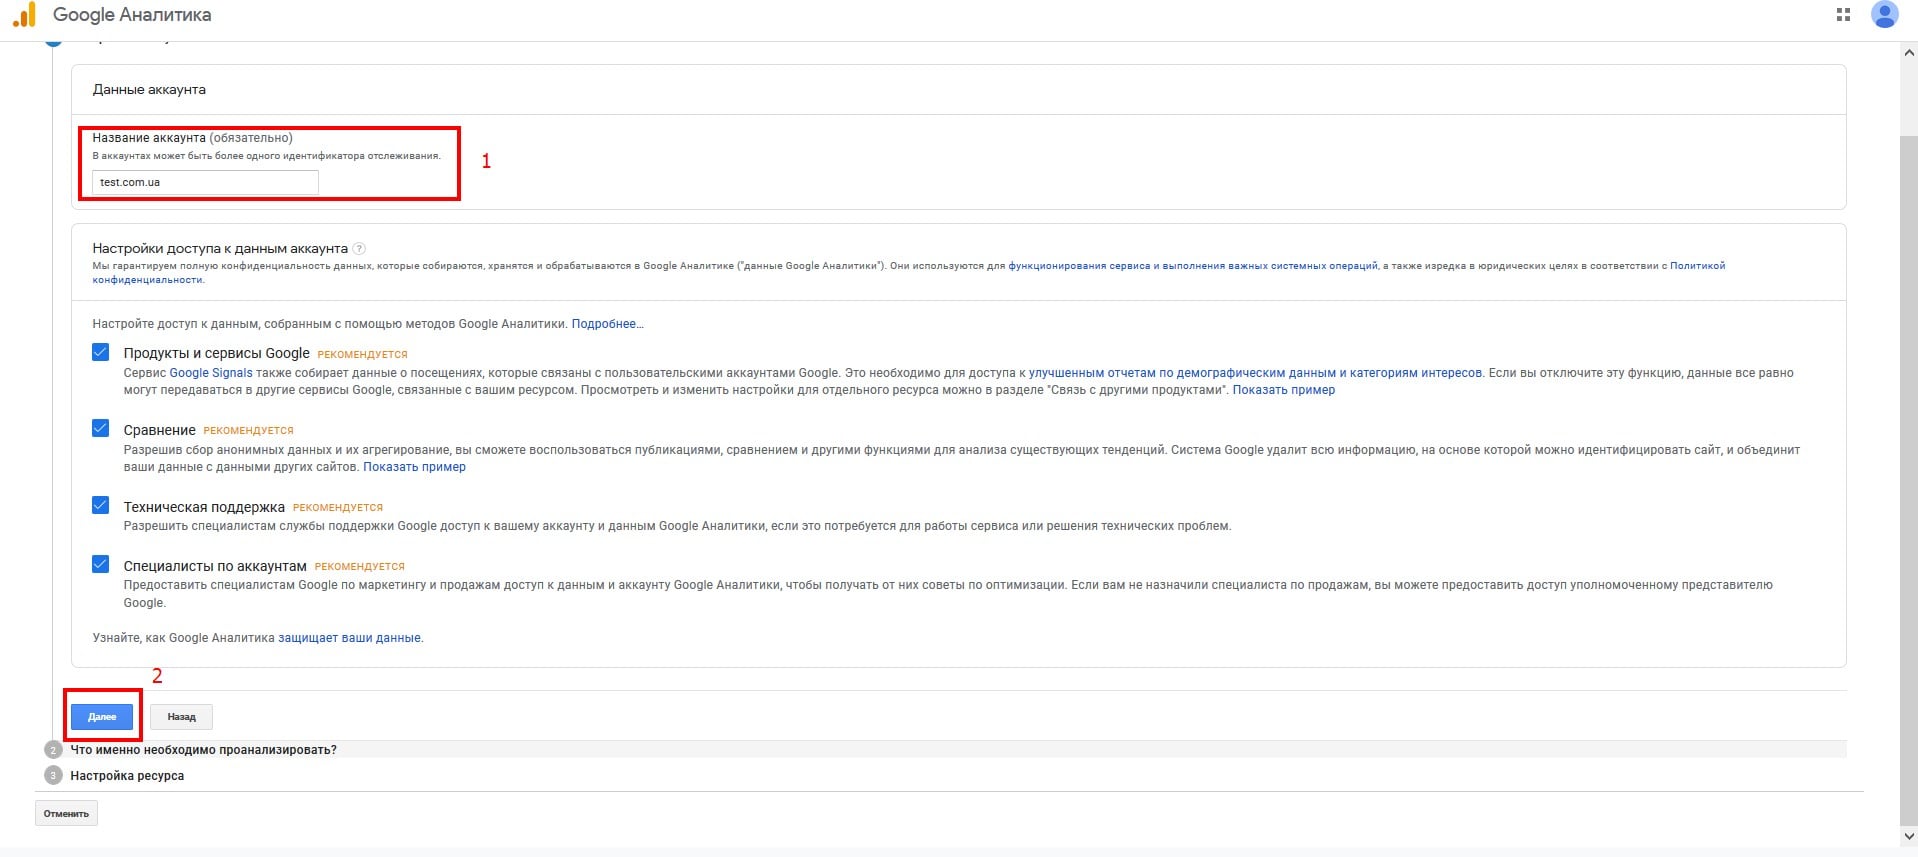Click step 2 number circle icon

tap(54, 750)
